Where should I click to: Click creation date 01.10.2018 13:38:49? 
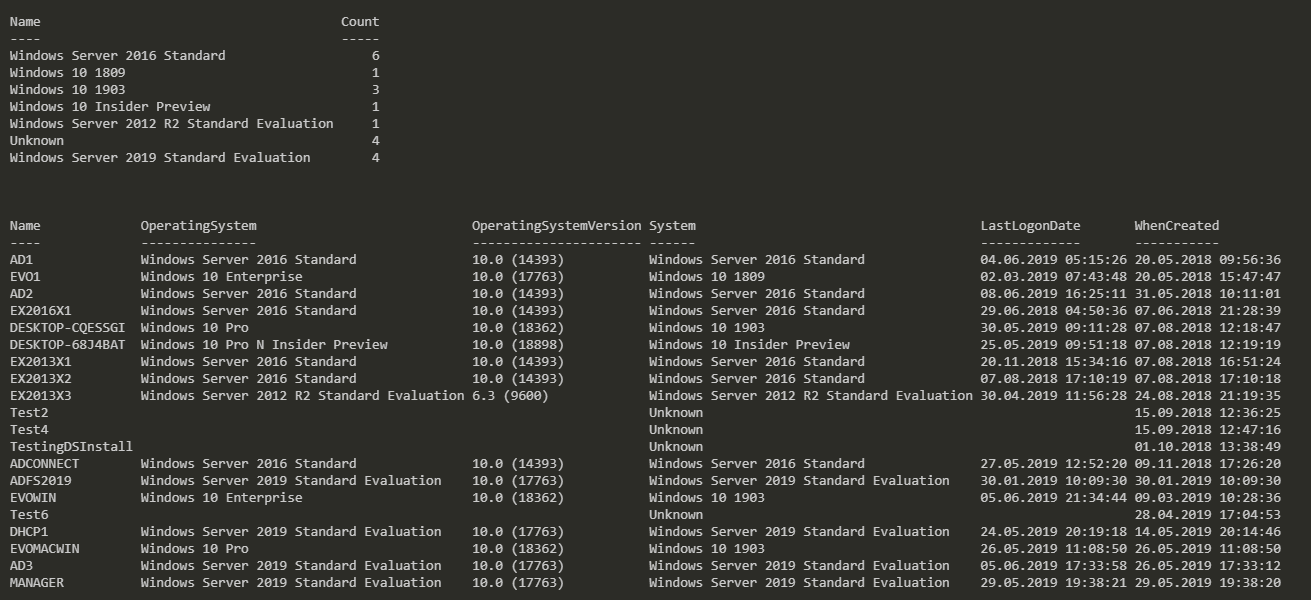pos(1207,447)
